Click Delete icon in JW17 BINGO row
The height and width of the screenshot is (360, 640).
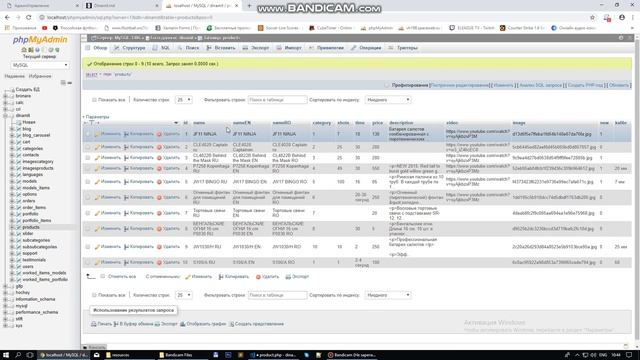[x=159, y=182]
